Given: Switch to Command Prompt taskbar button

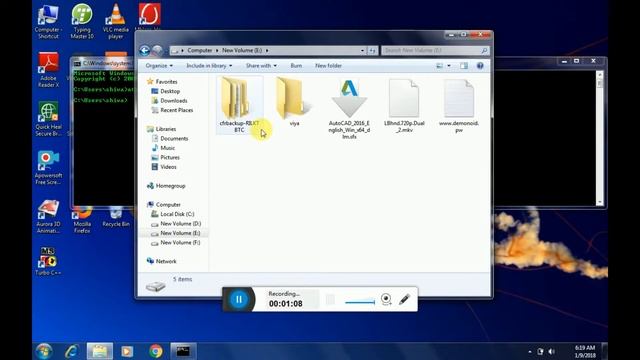Looking at the screenshot, I should coord(183,351).
